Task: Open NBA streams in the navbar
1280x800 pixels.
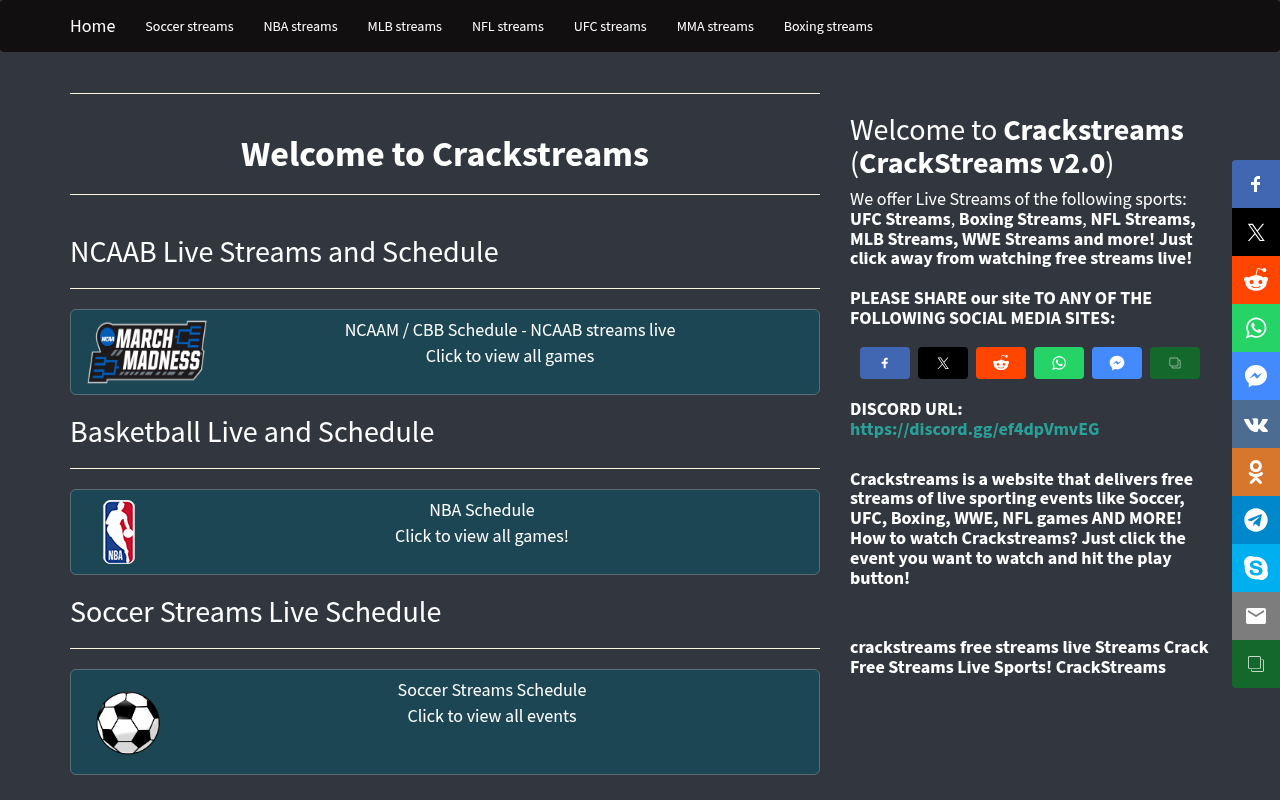Action: 300,26
